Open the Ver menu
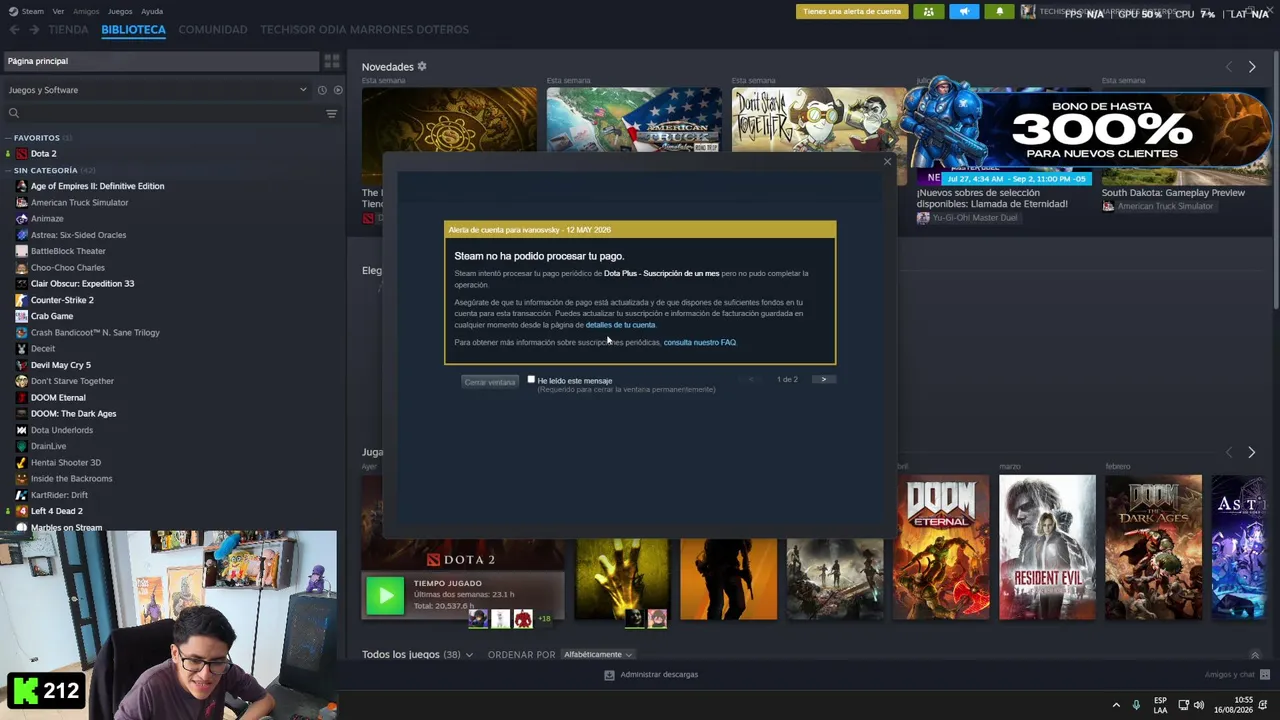 [x=58, y=12]
